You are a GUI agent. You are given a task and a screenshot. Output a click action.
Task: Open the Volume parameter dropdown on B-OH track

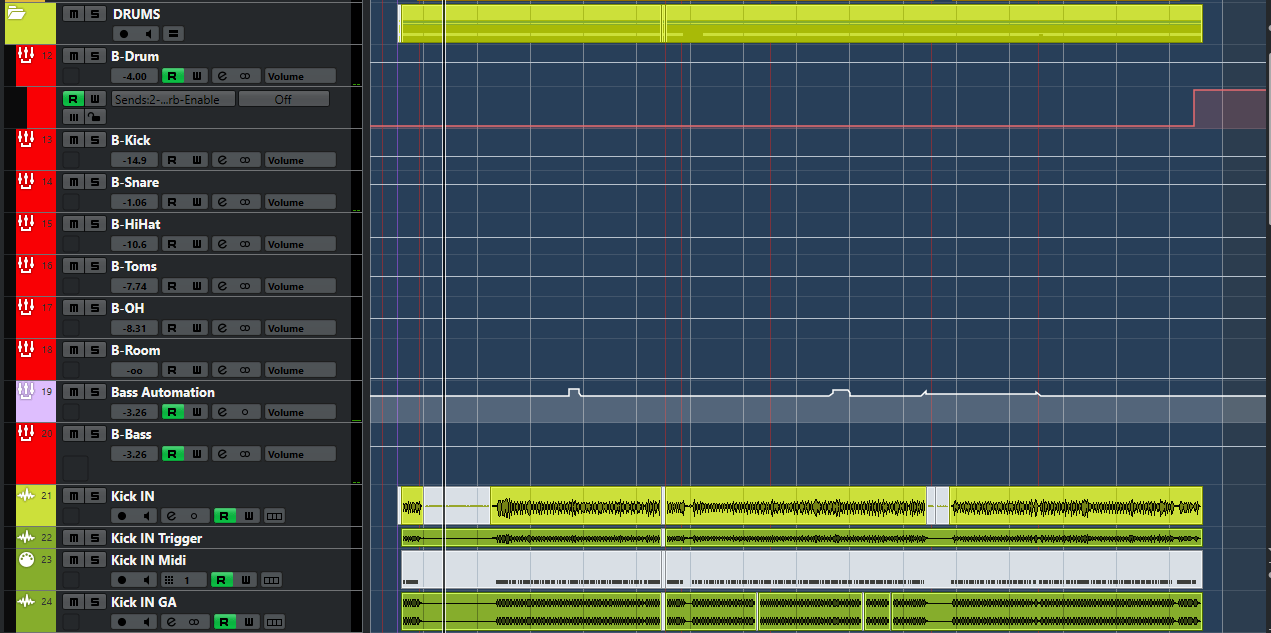click(299, 328)
